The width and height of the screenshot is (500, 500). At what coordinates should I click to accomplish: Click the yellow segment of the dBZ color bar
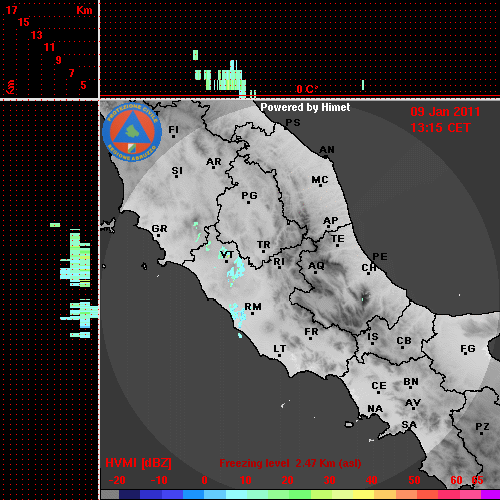(x=363, y=494)
